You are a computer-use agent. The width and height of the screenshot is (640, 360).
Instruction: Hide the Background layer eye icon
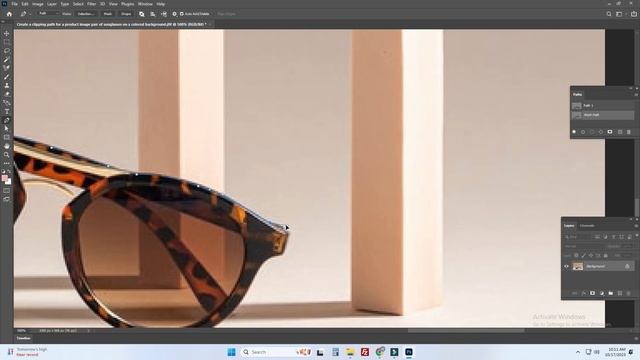coord(567,267)
